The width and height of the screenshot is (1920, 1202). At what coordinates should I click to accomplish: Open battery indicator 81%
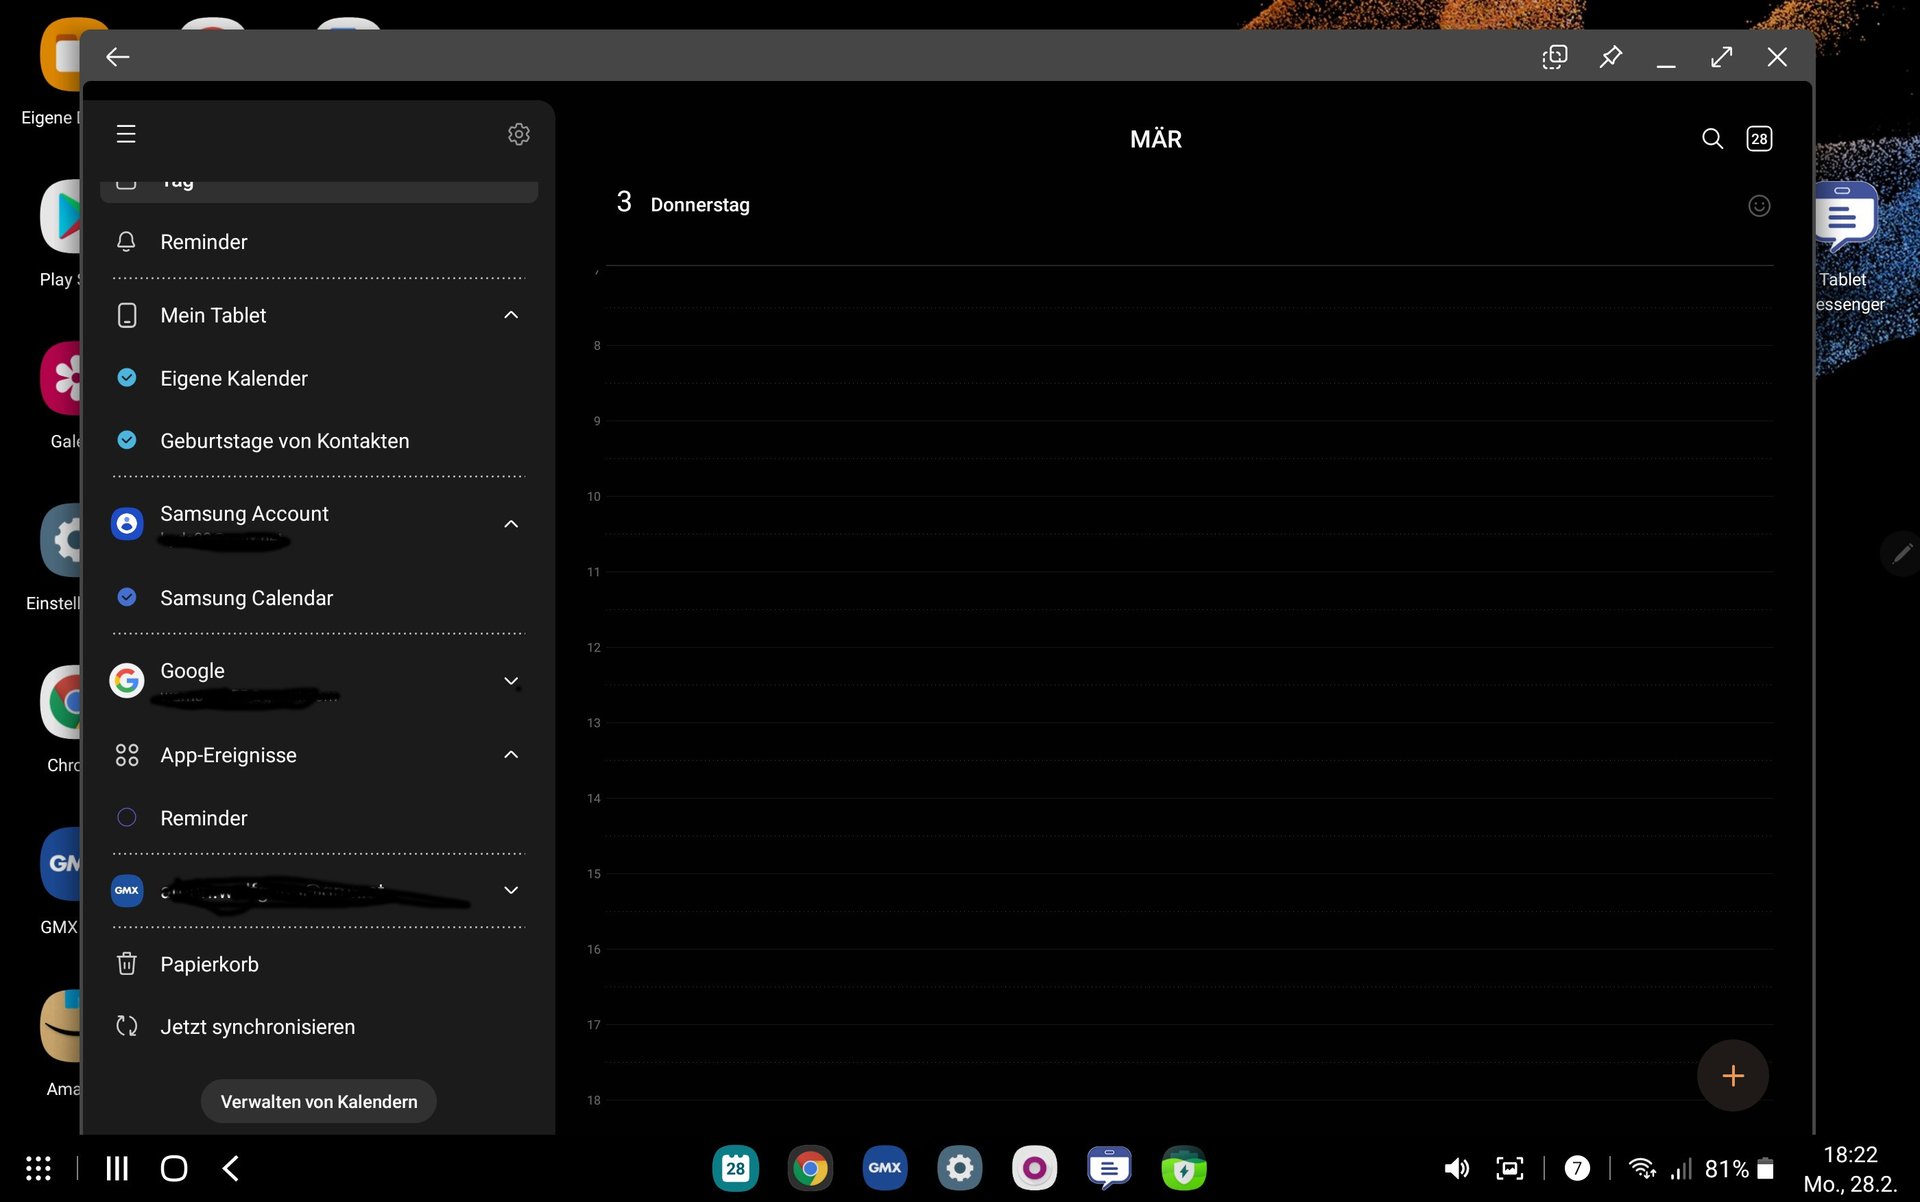(x=1740, y=1168)
